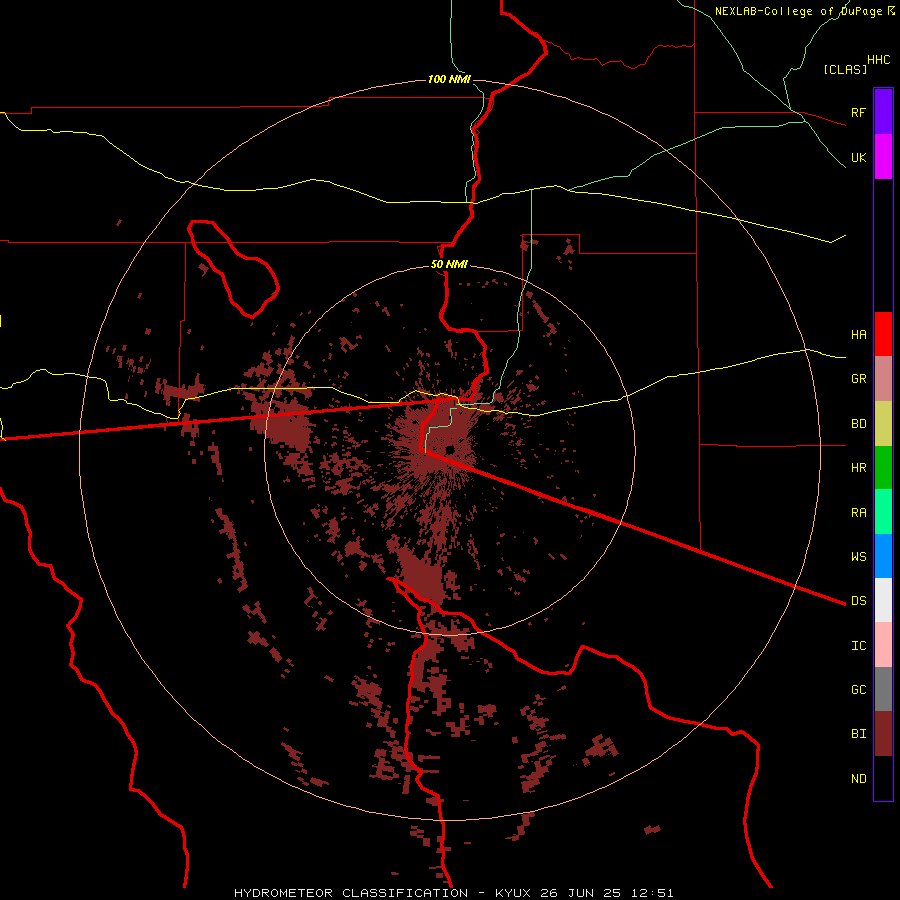Image resolution: width=900 pixels, height=900 pixels.
Task: Click the DS white legend swatch
Action: tap(883, 600)
